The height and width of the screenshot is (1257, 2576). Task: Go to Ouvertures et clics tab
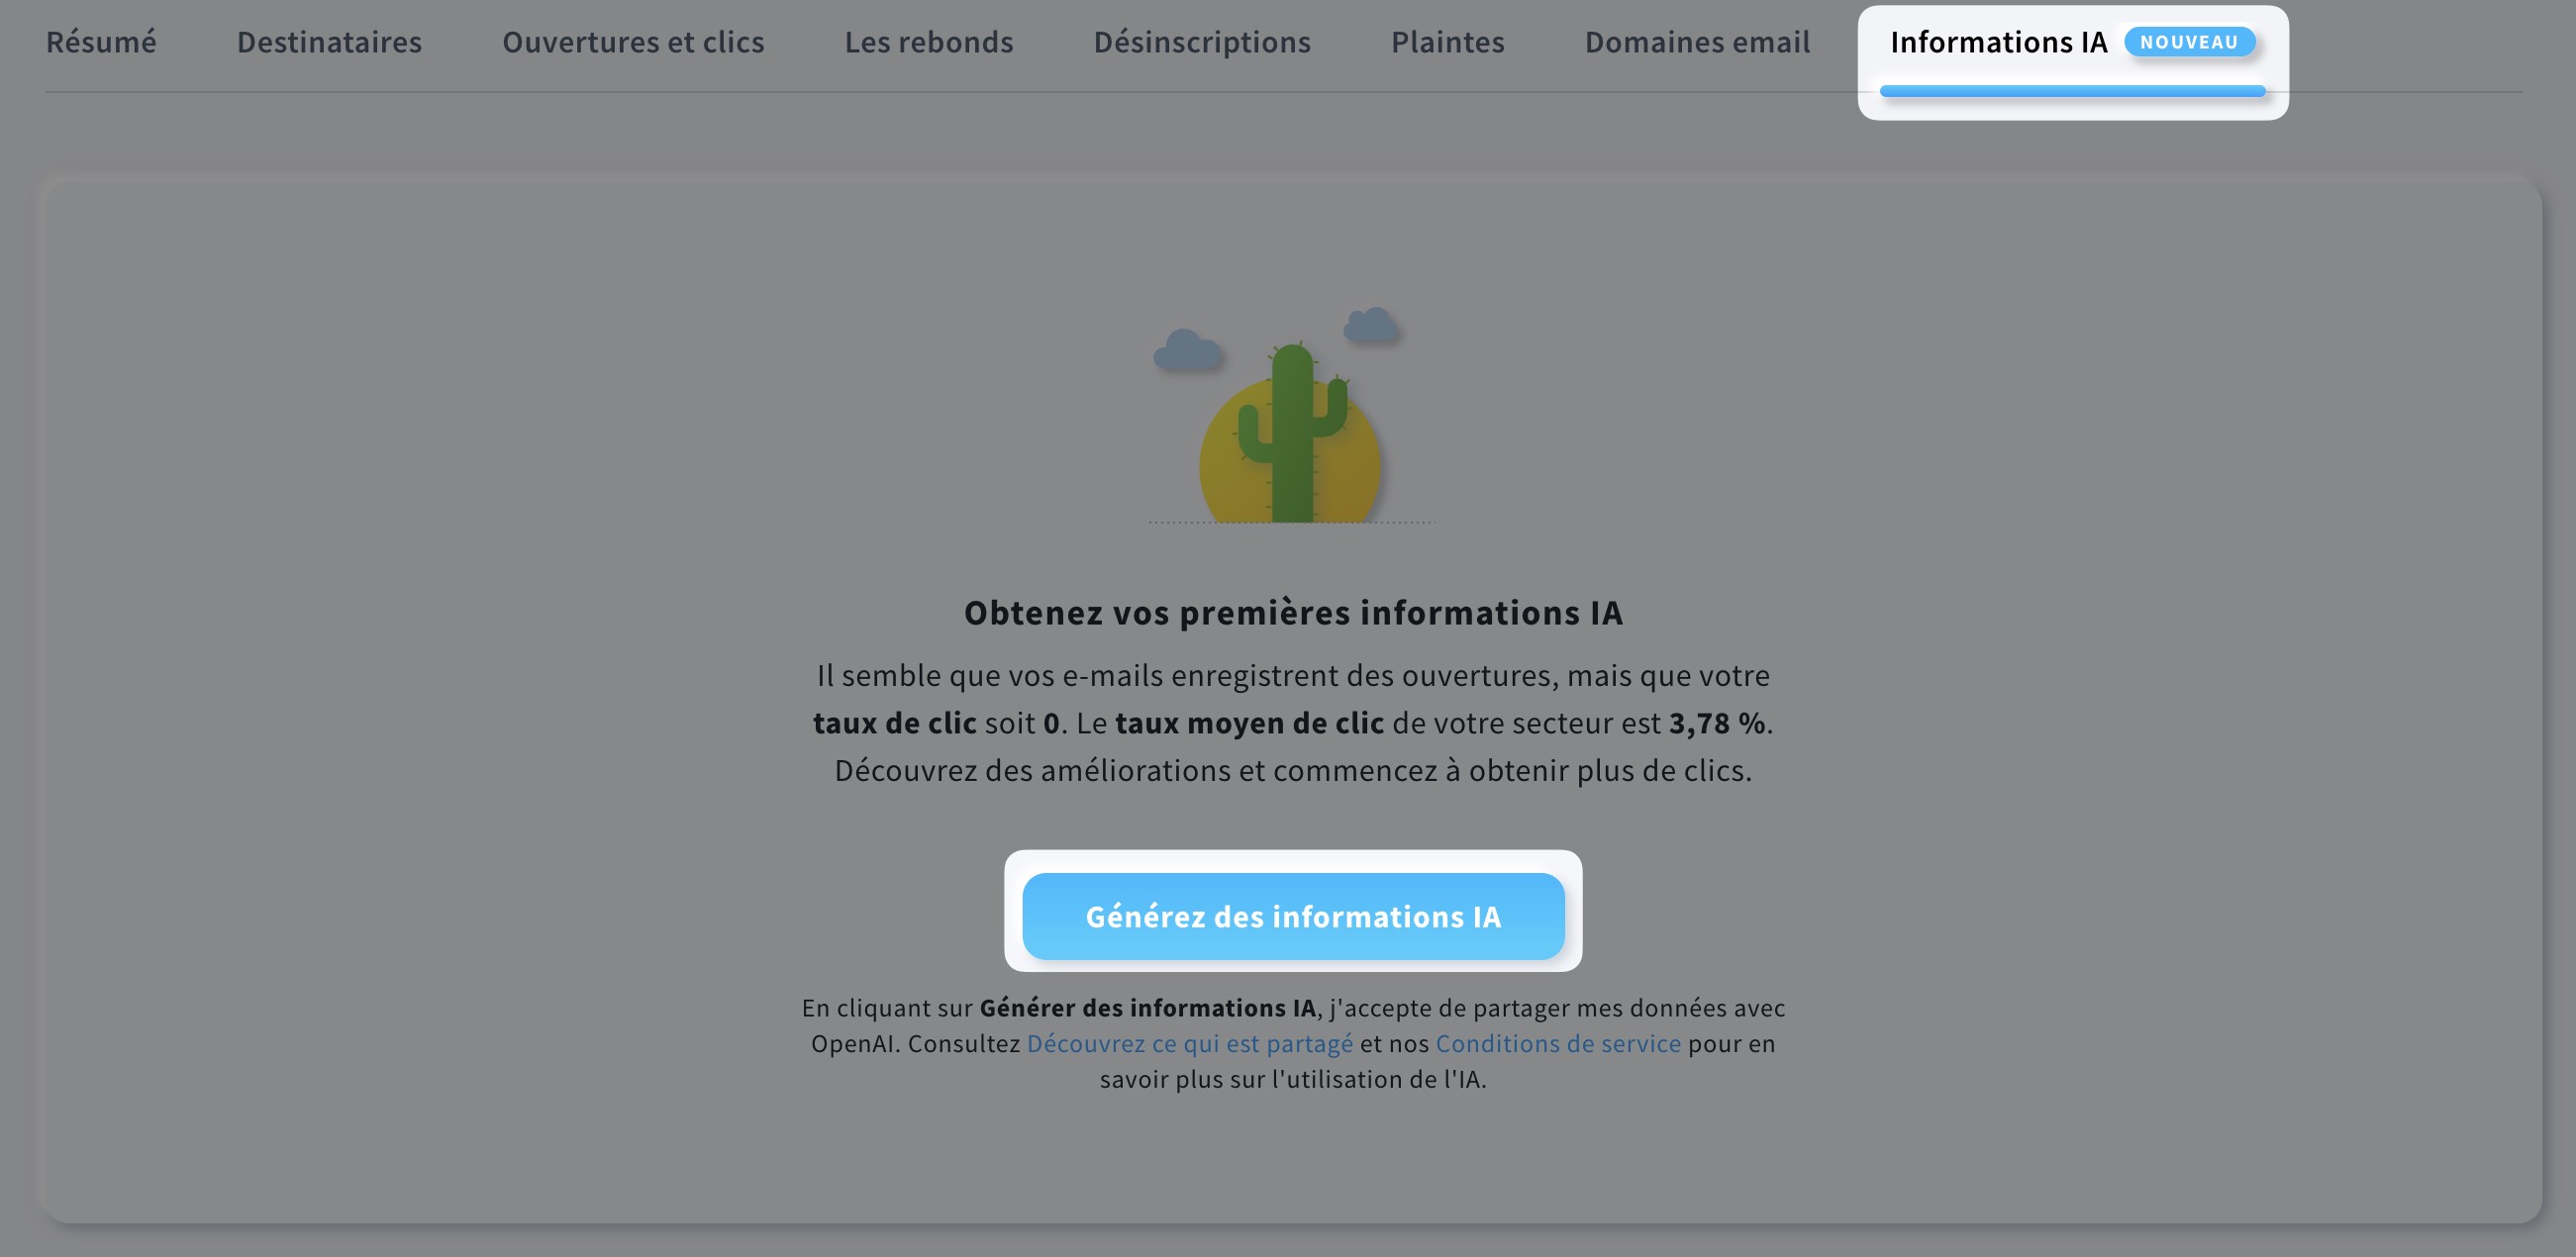(x=633, y=42)
